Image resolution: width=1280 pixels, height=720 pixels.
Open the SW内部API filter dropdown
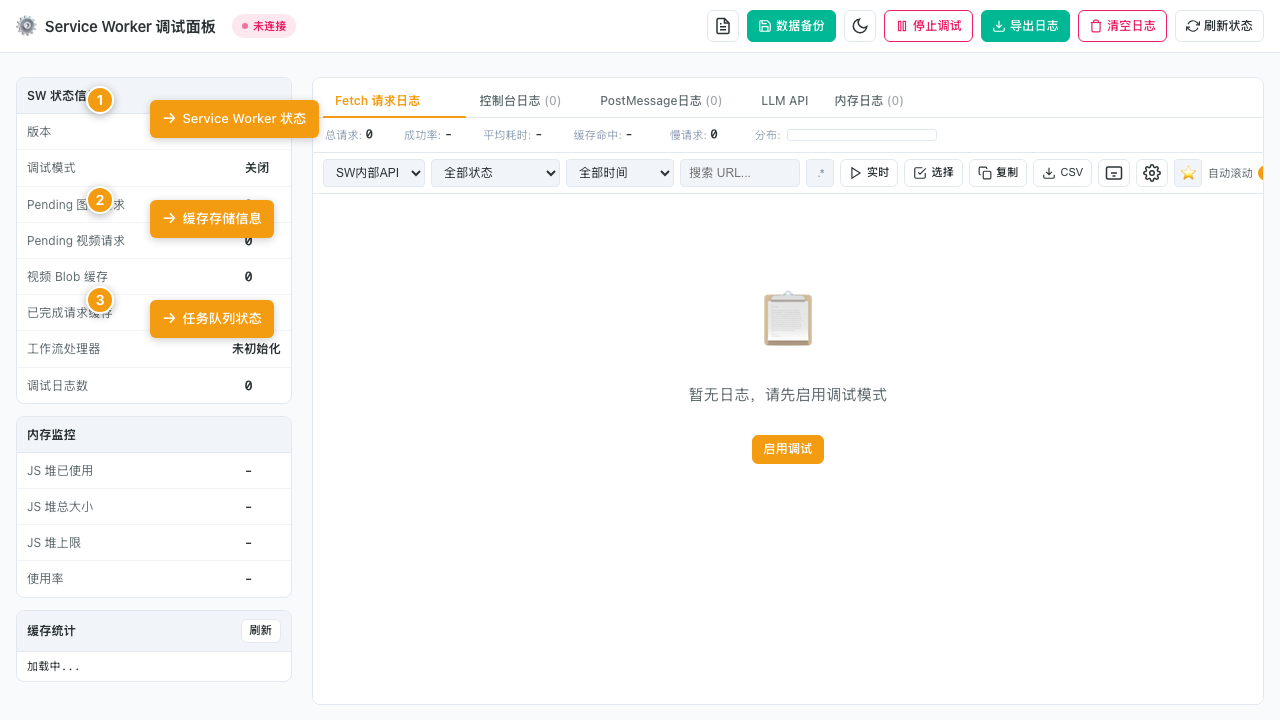click(x=373, y=172)
